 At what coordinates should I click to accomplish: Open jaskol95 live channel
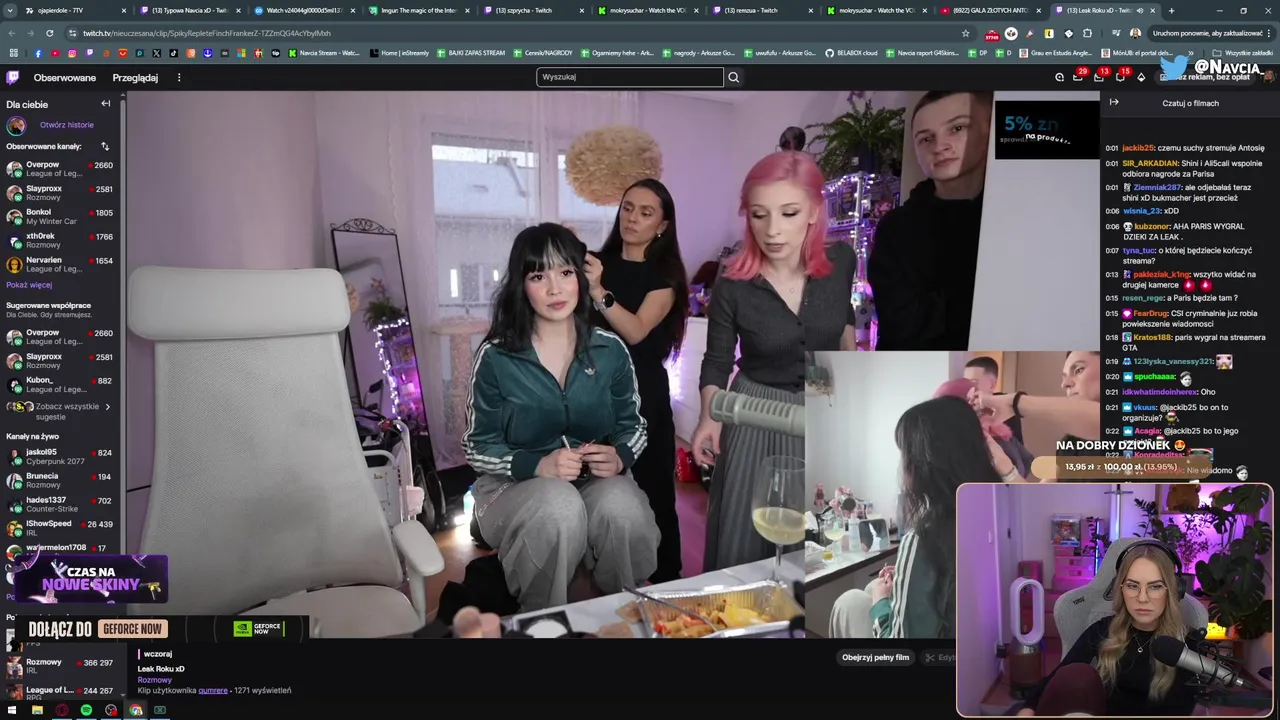[60, 457]
